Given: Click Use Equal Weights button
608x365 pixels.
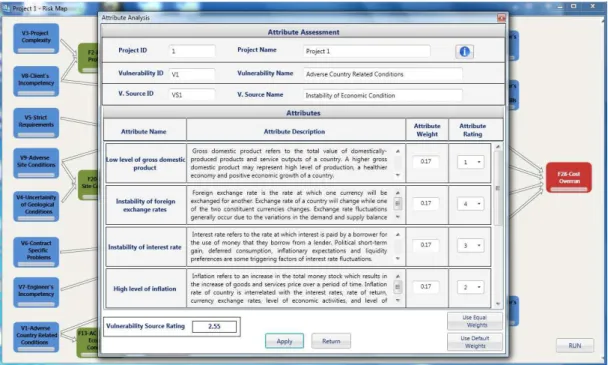Looking at the screenshot, I should pyautogui.click(x=475, y=321).
